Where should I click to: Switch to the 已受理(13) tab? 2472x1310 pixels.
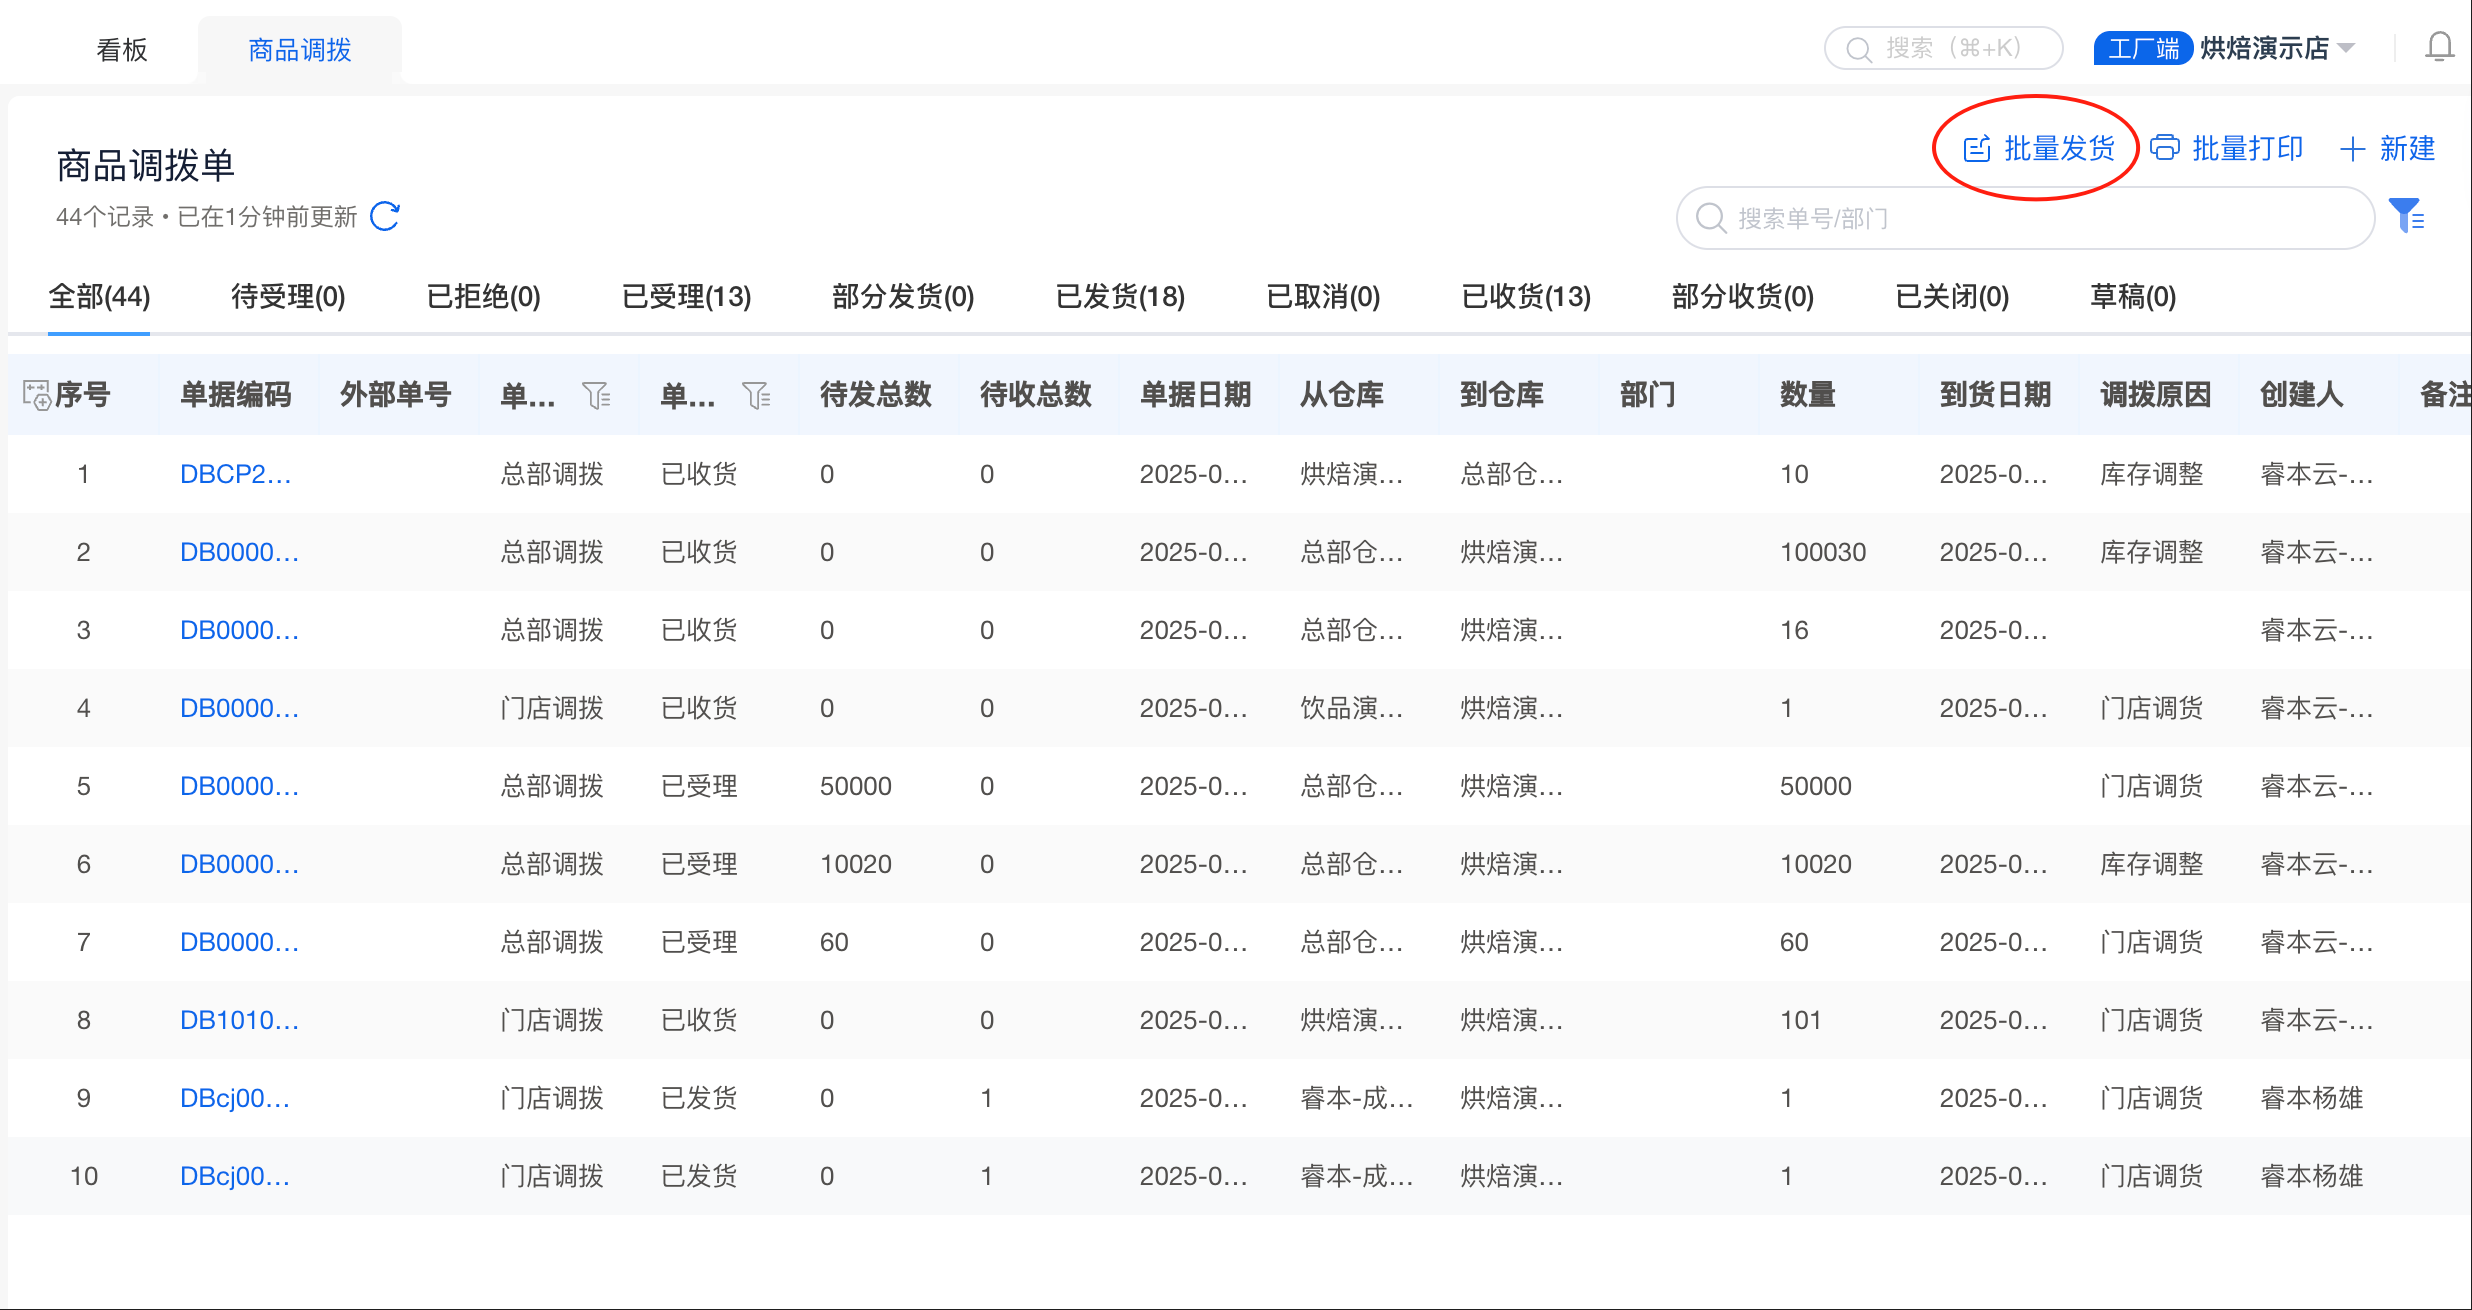pos(686,297)
